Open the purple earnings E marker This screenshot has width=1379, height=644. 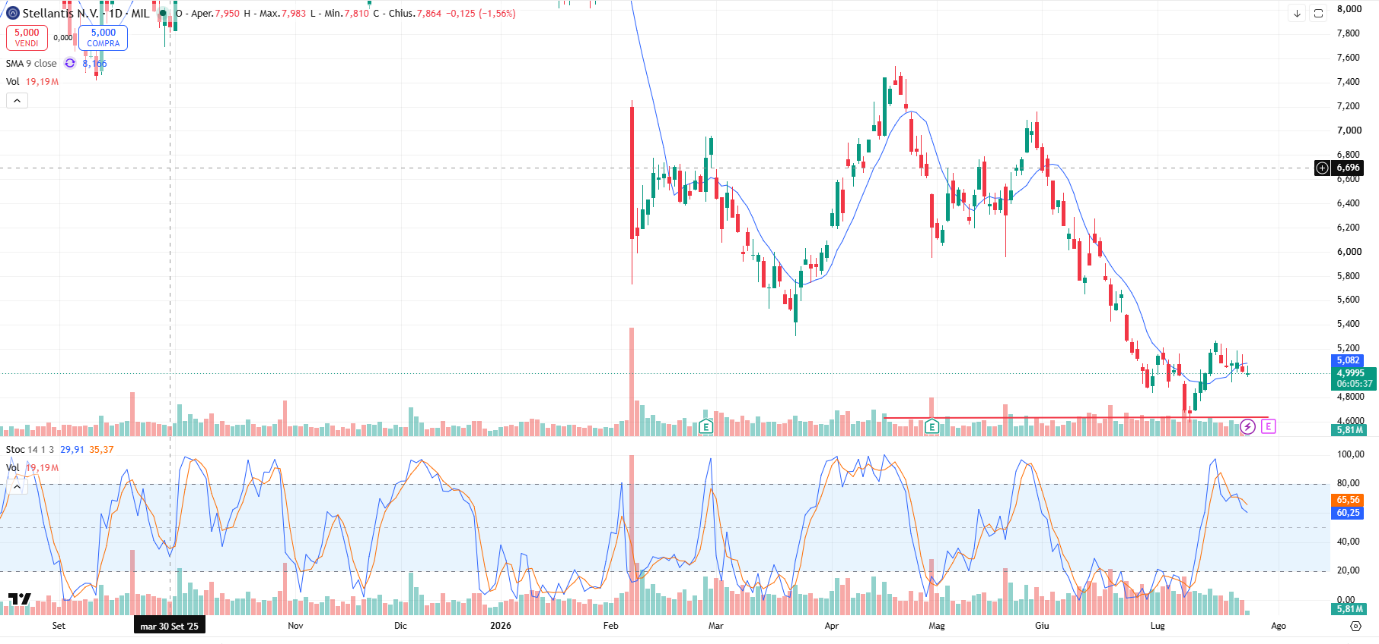point(1268,427)
